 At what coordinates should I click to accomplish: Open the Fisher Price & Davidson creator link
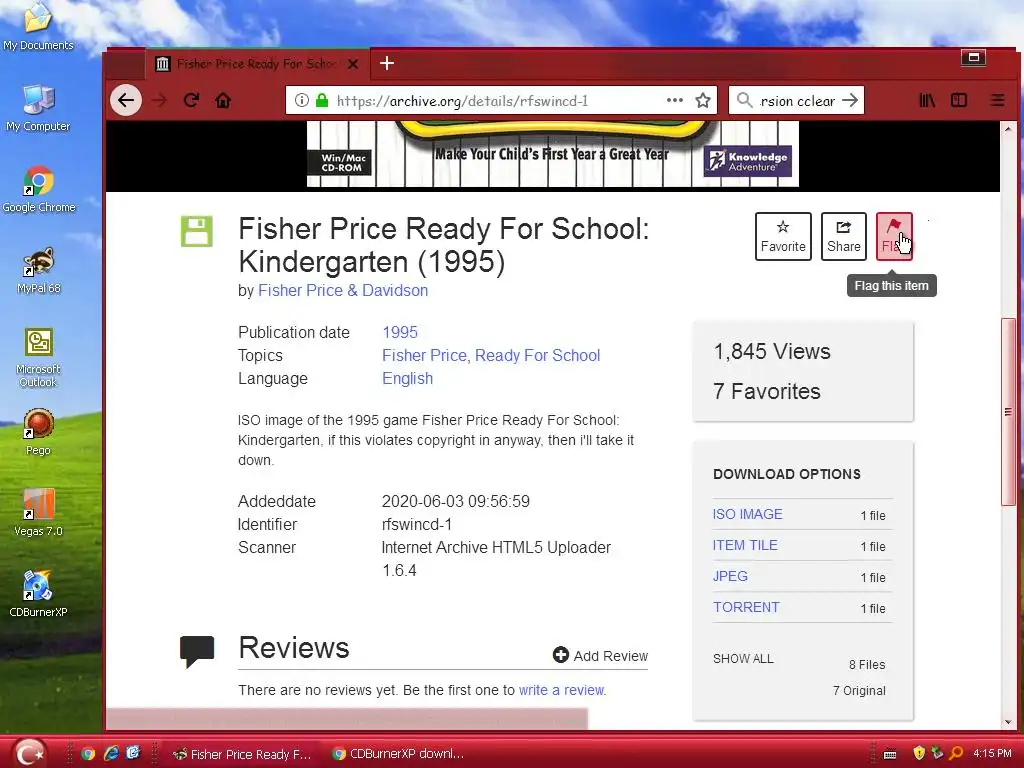343,291
